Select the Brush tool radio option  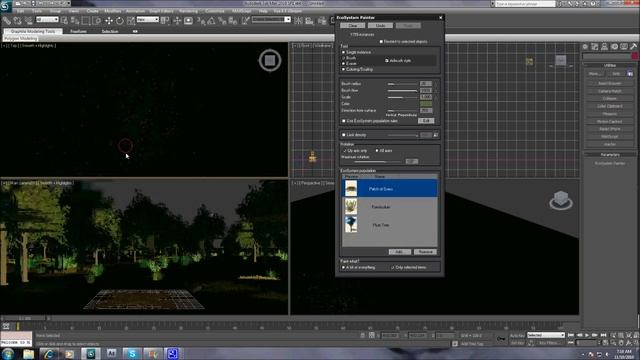[x=343, y=58]
